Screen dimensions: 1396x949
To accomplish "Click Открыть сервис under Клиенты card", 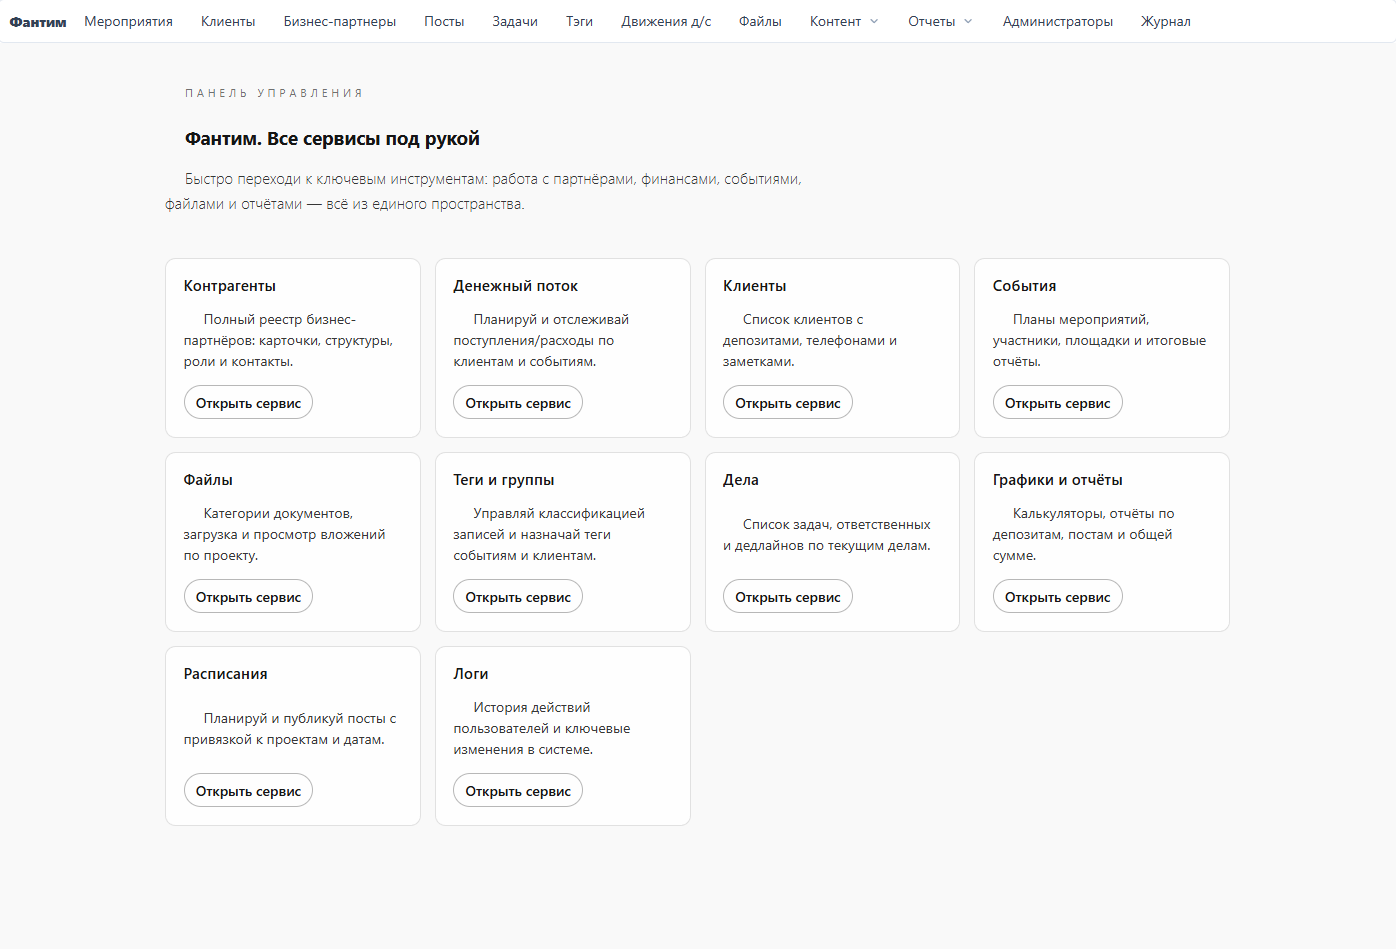I will pyautogui.click(x=787, y=403).
